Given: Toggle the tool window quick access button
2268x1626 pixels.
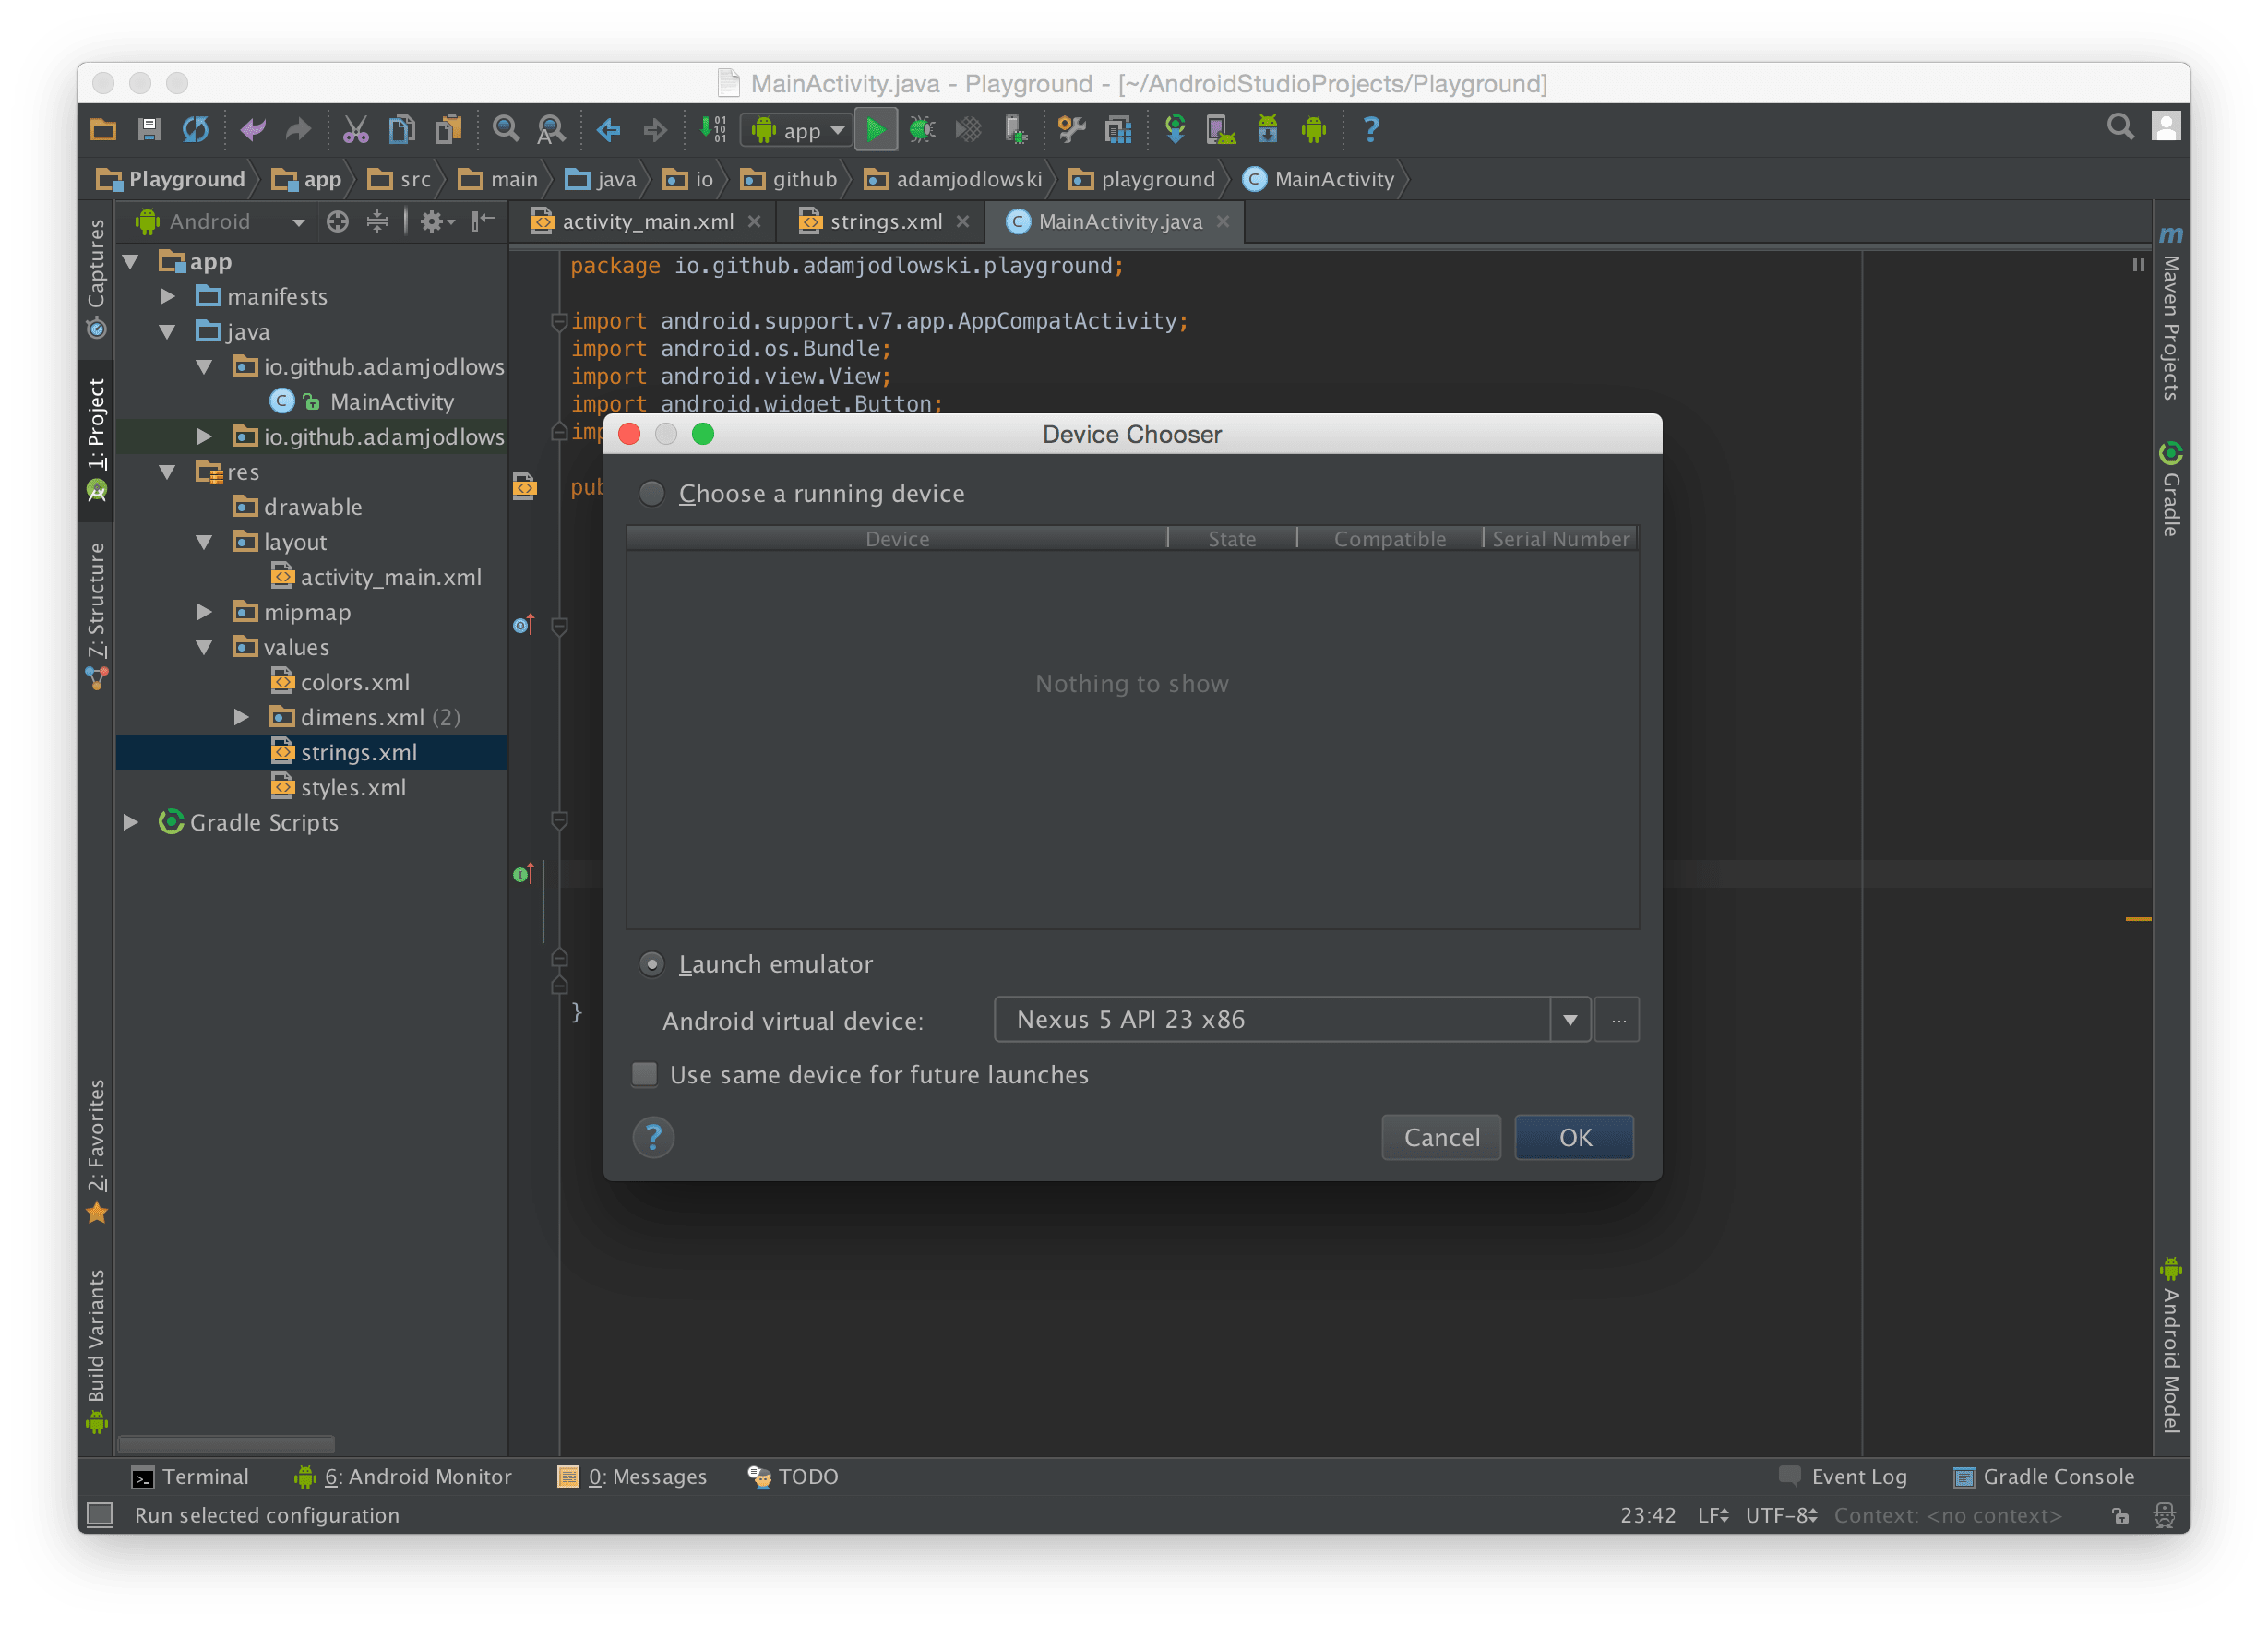Looking at the screenshot, I should pos(100,1515).
